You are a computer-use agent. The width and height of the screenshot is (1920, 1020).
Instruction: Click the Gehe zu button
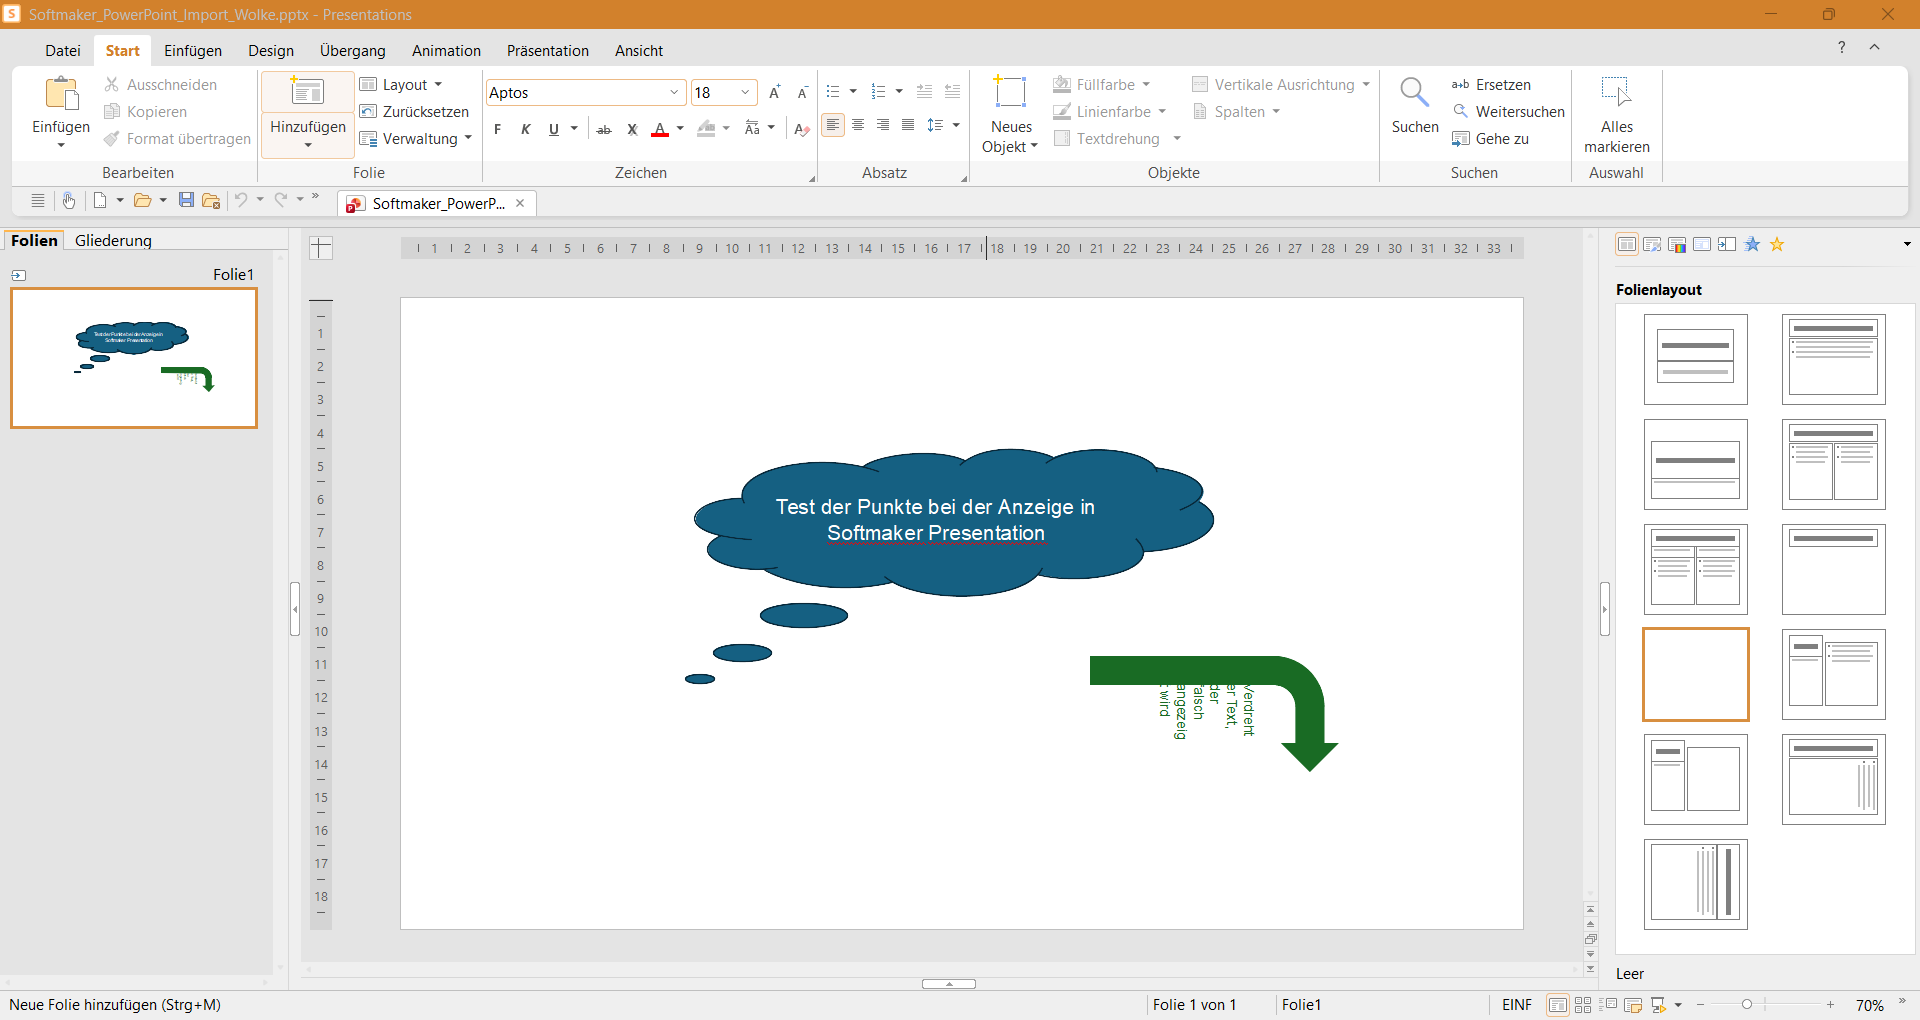(x=1490, y=139)
